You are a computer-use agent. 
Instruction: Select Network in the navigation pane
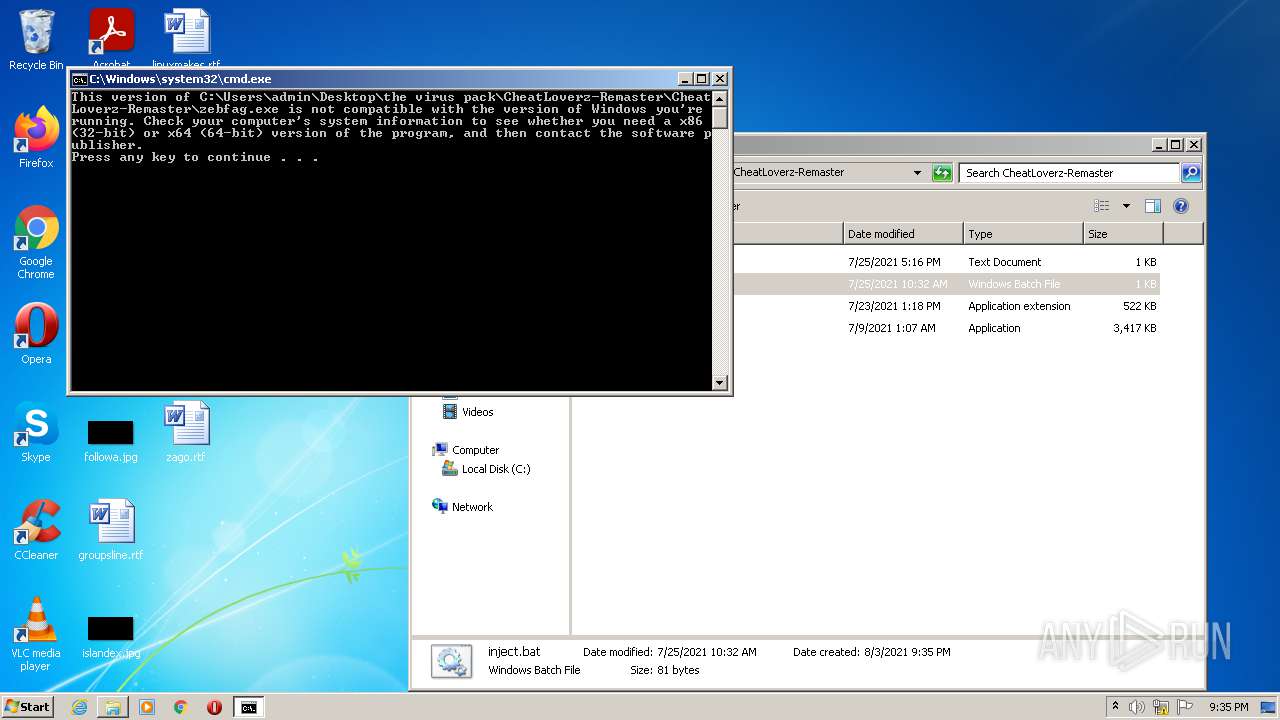pos(472,507)
